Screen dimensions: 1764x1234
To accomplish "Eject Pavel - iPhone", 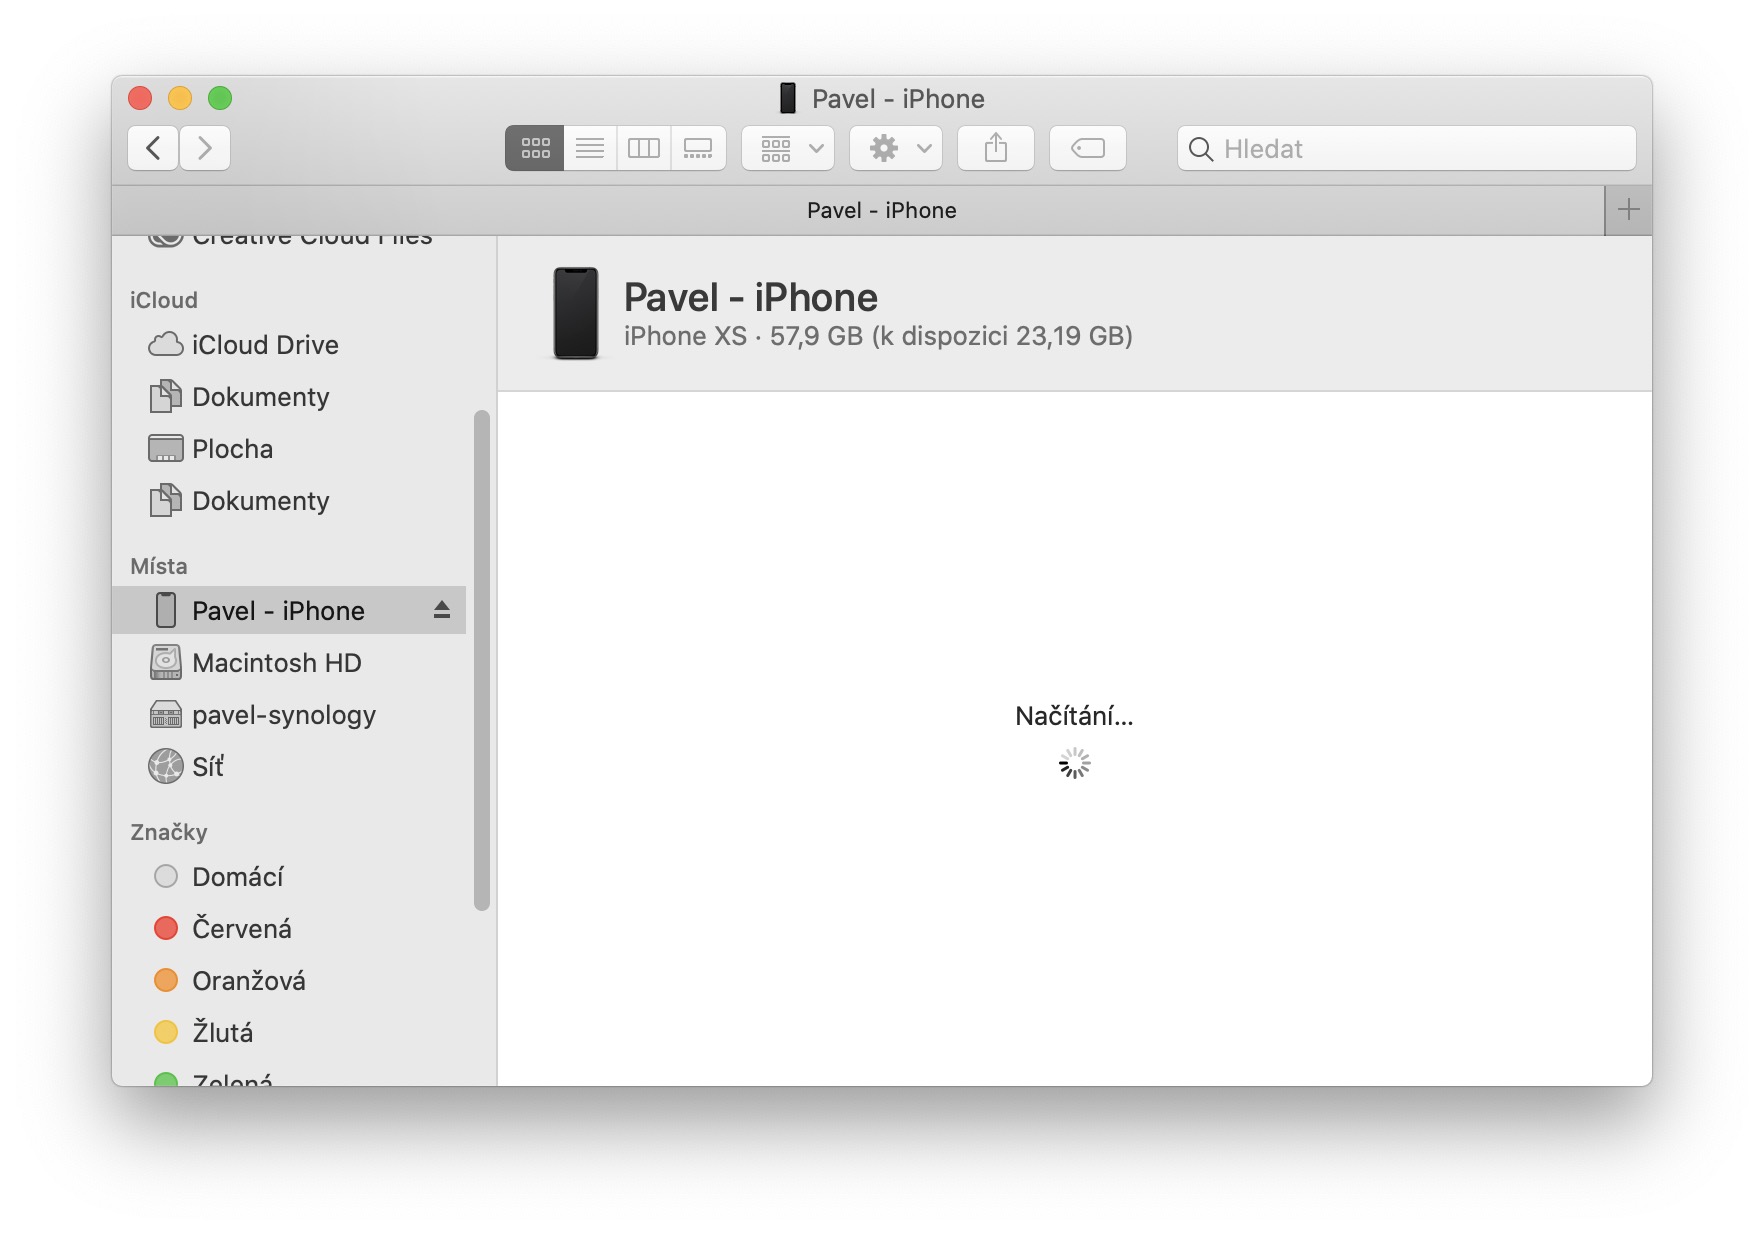I will (x=442, y=610).
